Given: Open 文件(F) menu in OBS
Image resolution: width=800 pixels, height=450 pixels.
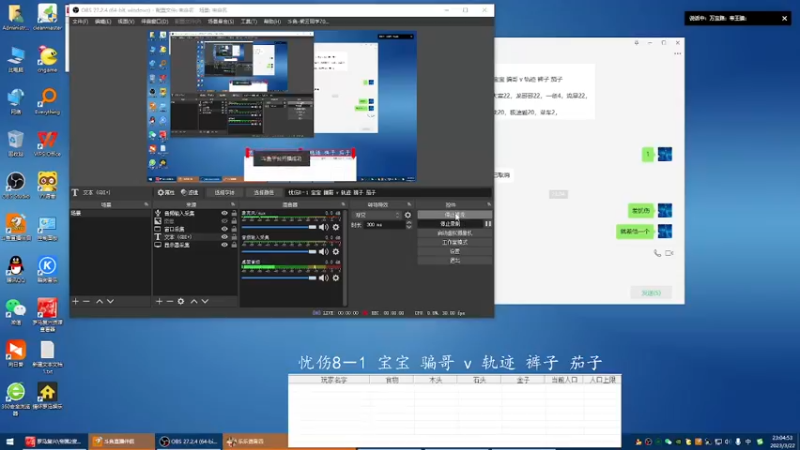Looking at the screenshot, I should [x=80, y=21].
